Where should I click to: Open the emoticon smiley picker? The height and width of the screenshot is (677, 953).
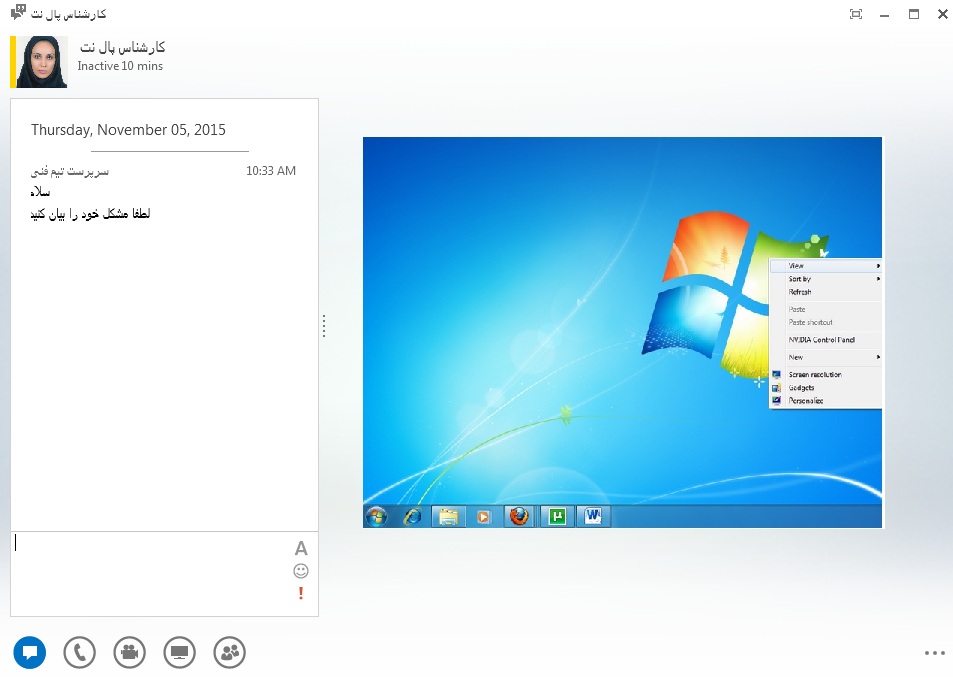pyautogui.click(x=301, y=571)
